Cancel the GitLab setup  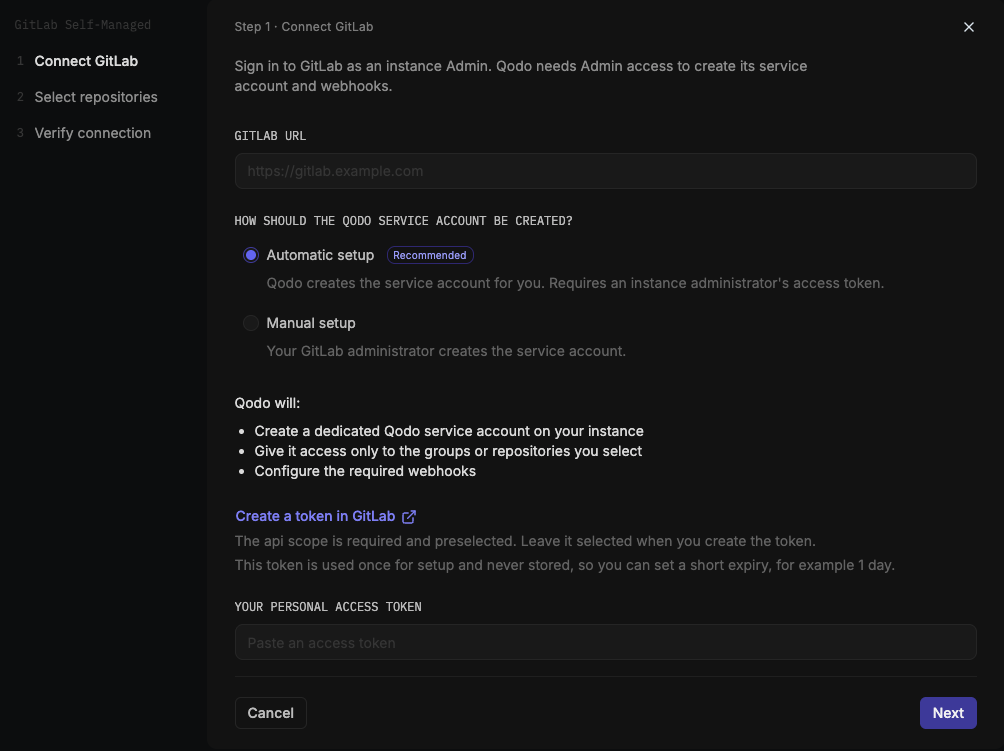[x=270, y=713]
